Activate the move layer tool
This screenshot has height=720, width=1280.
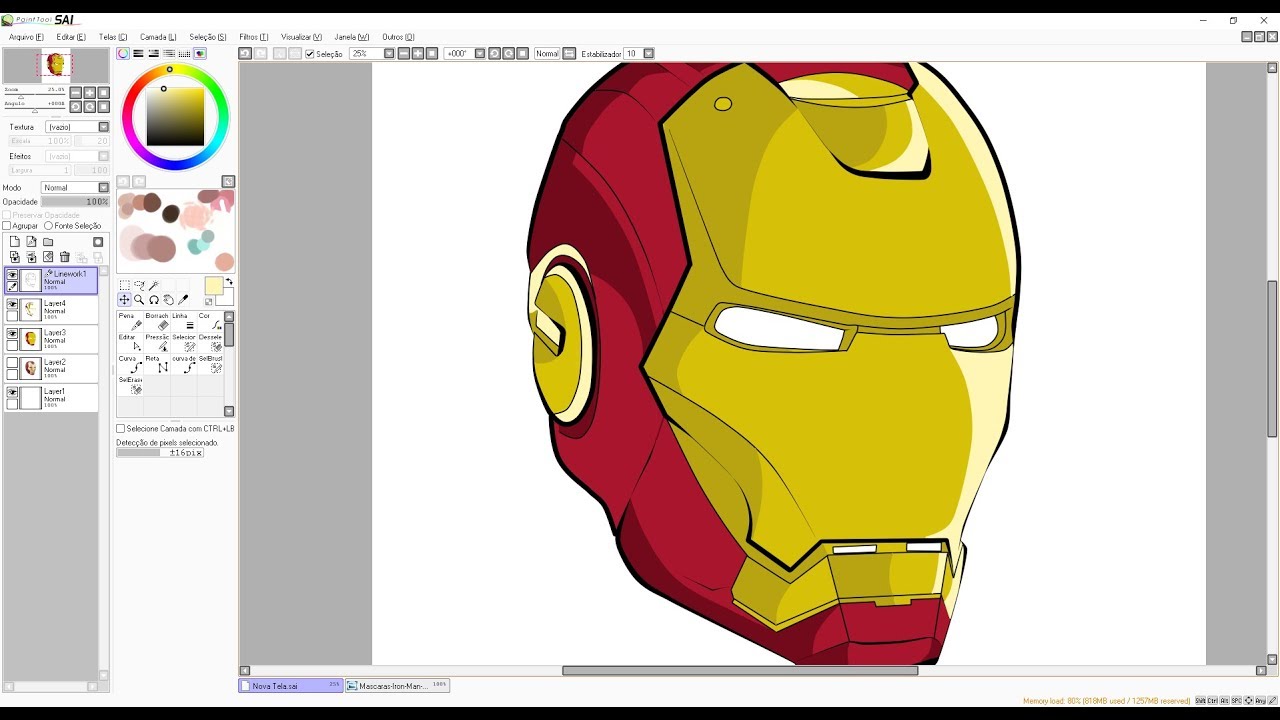click(124, 300)
